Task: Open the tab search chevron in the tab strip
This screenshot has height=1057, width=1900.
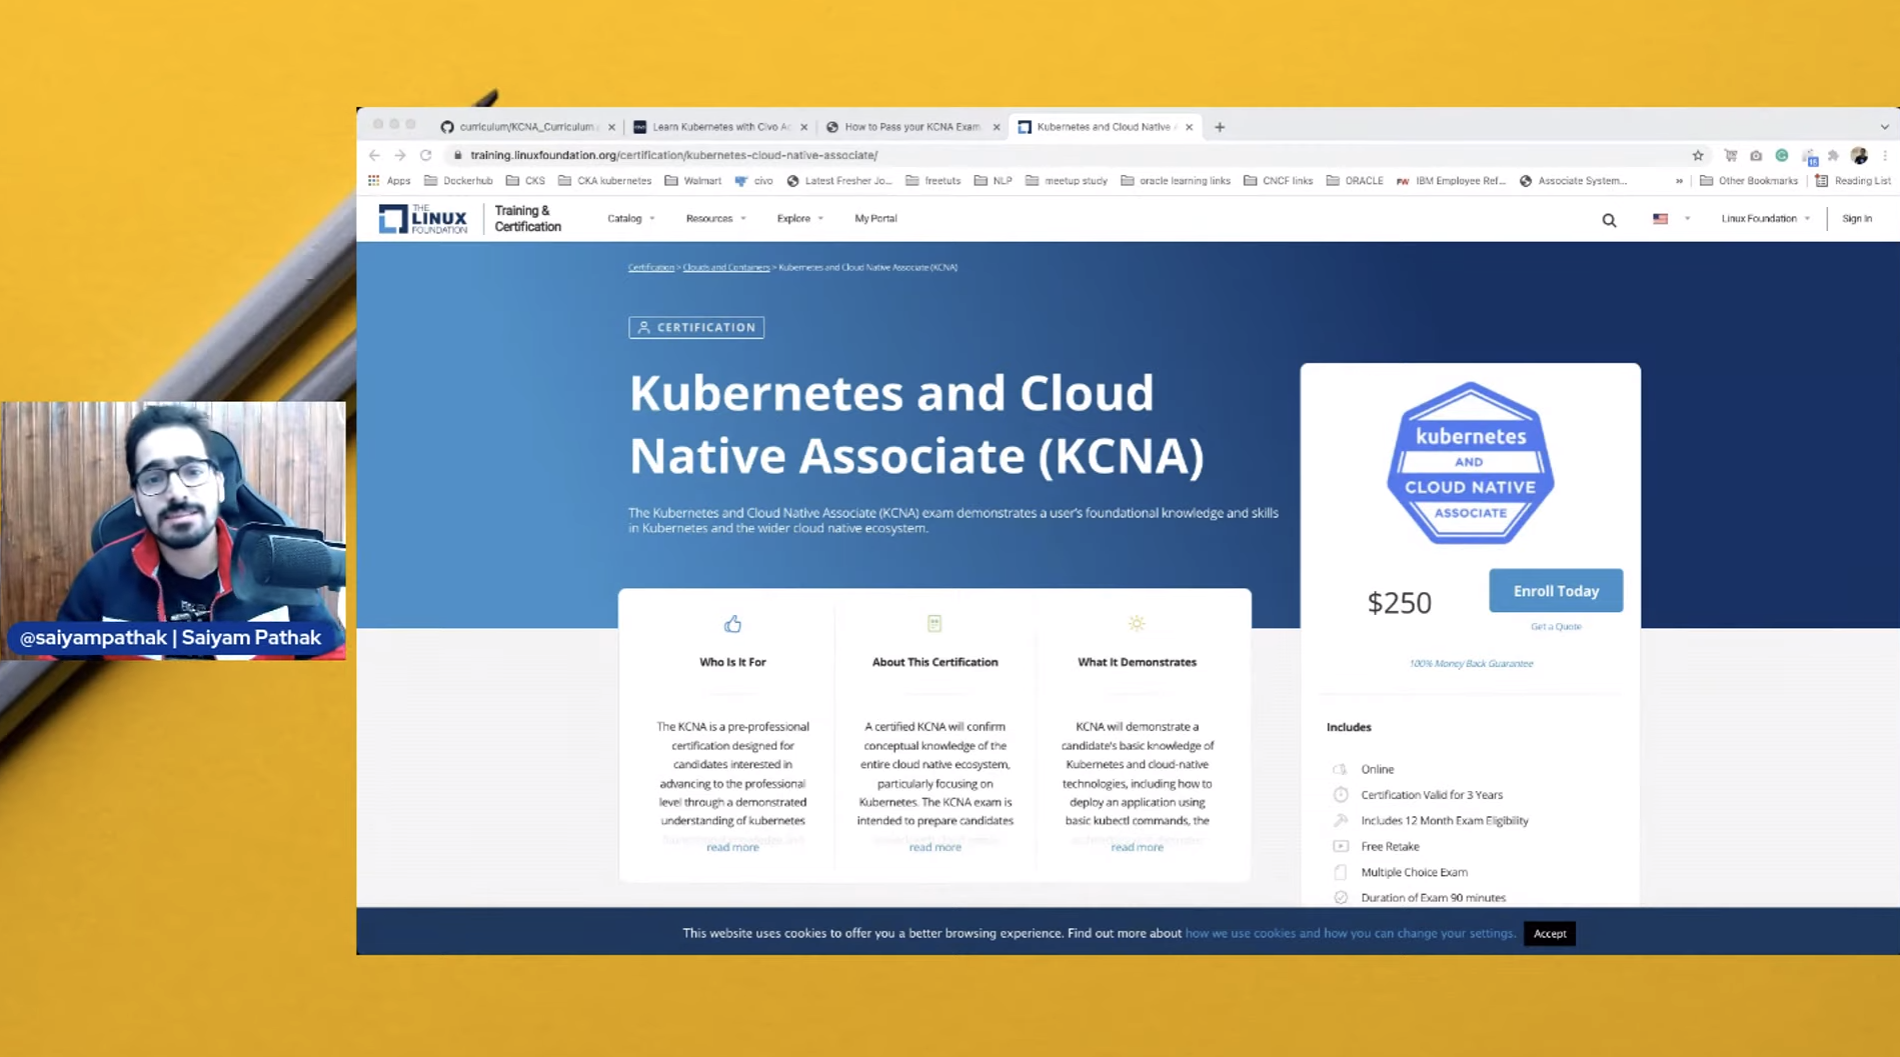Action: [1885, 127]
